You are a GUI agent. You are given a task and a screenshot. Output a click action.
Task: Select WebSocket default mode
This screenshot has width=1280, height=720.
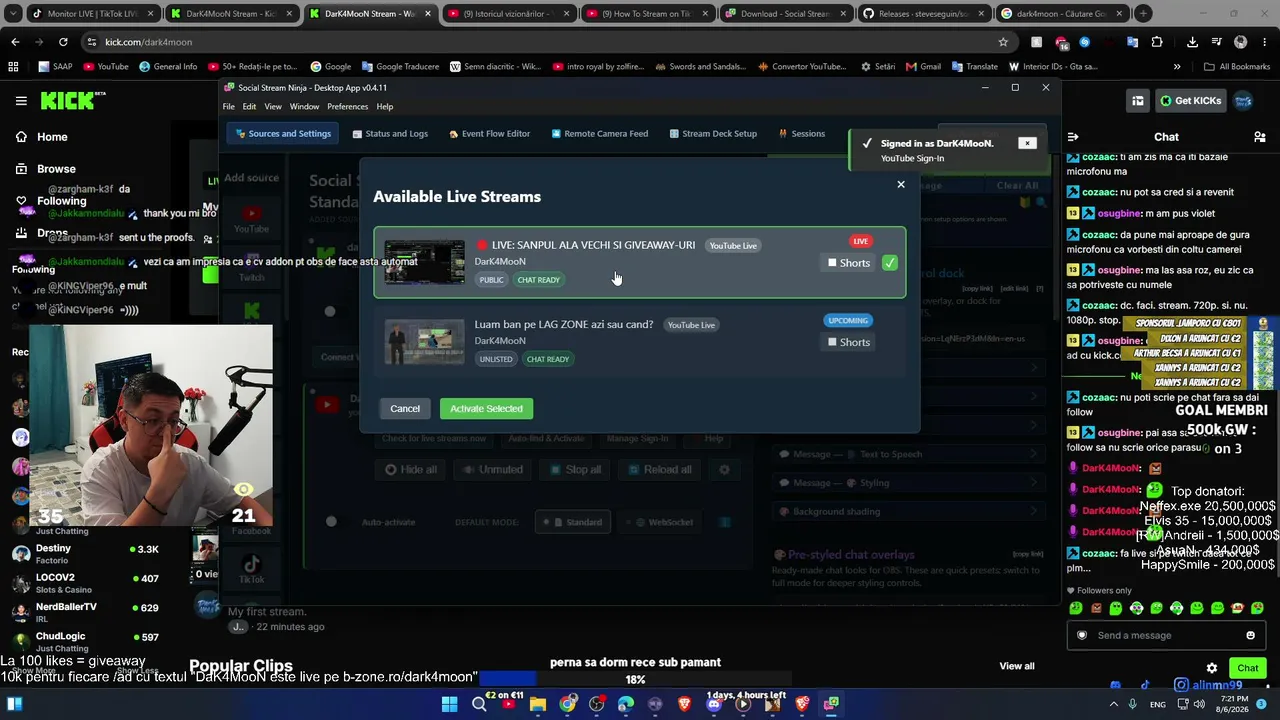point(660,522)
